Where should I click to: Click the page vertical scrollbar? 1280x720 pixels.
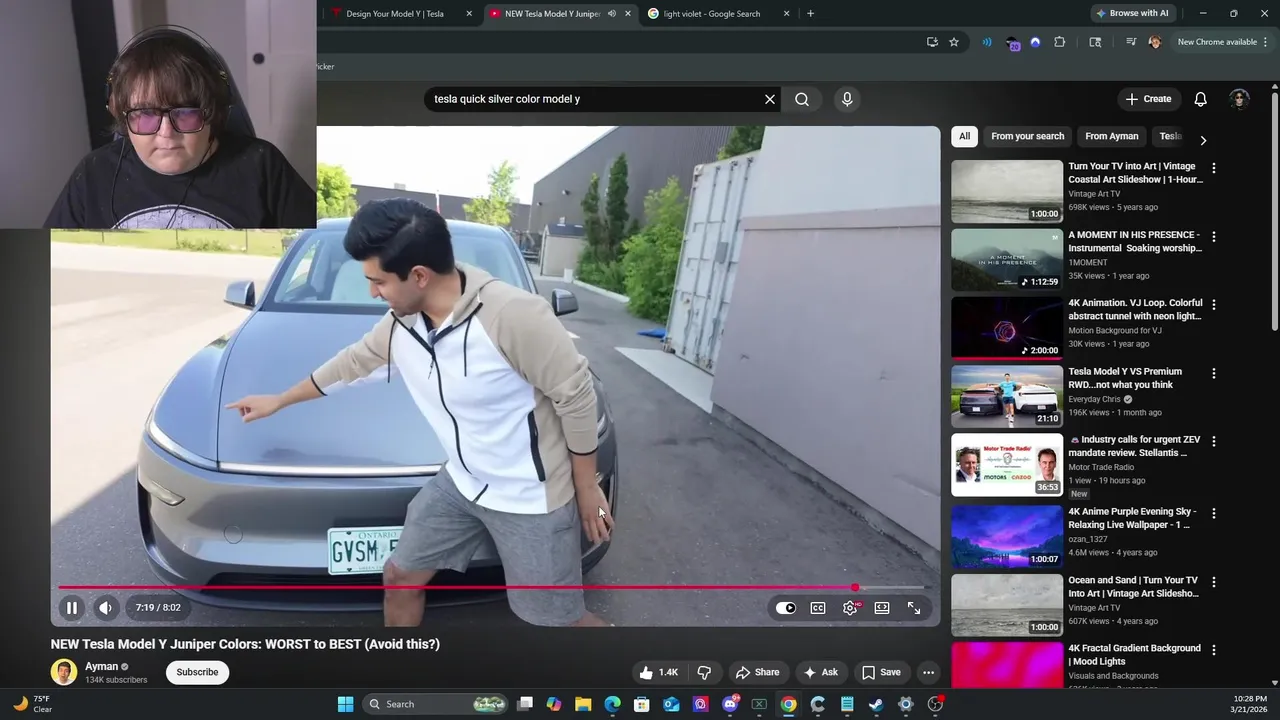(1274, 210)
